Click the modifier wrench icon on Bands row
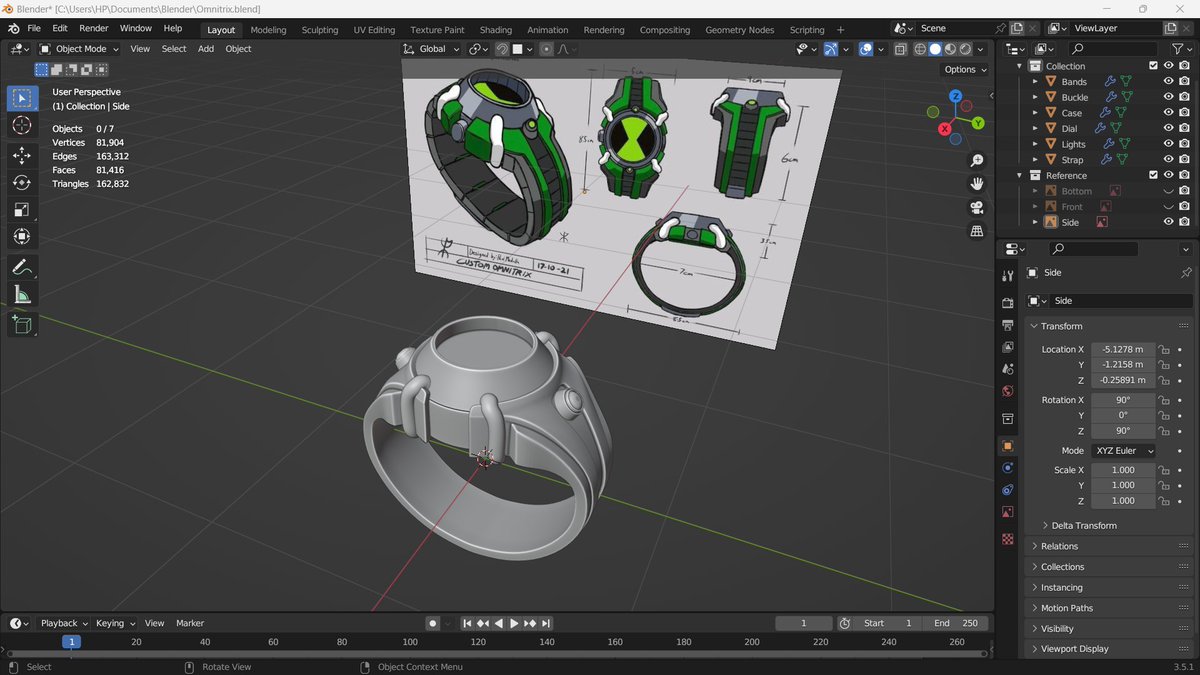The width and height of the screenshot is (1200, 675). (x=1109, y=82)
